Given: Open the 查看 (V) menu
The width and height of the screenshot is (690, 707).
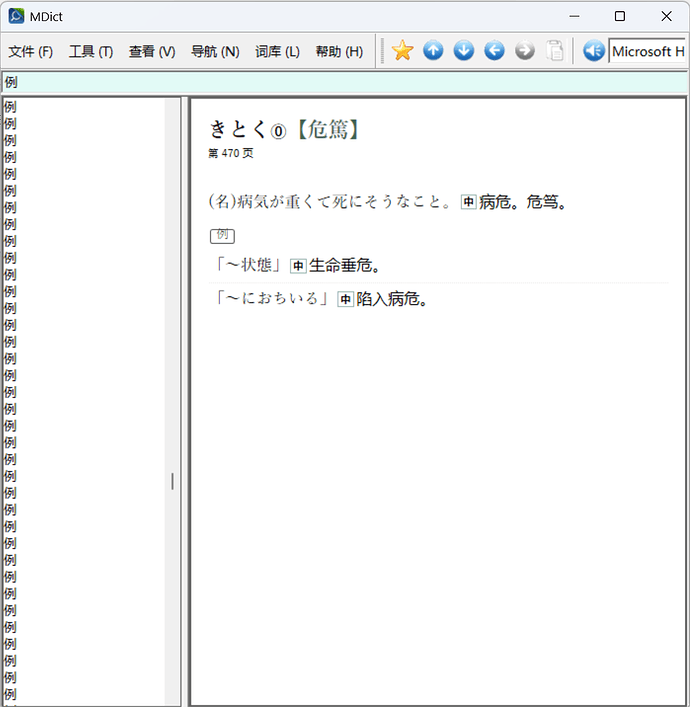Looking at the screenshot, I should click(x=152, y=52).
